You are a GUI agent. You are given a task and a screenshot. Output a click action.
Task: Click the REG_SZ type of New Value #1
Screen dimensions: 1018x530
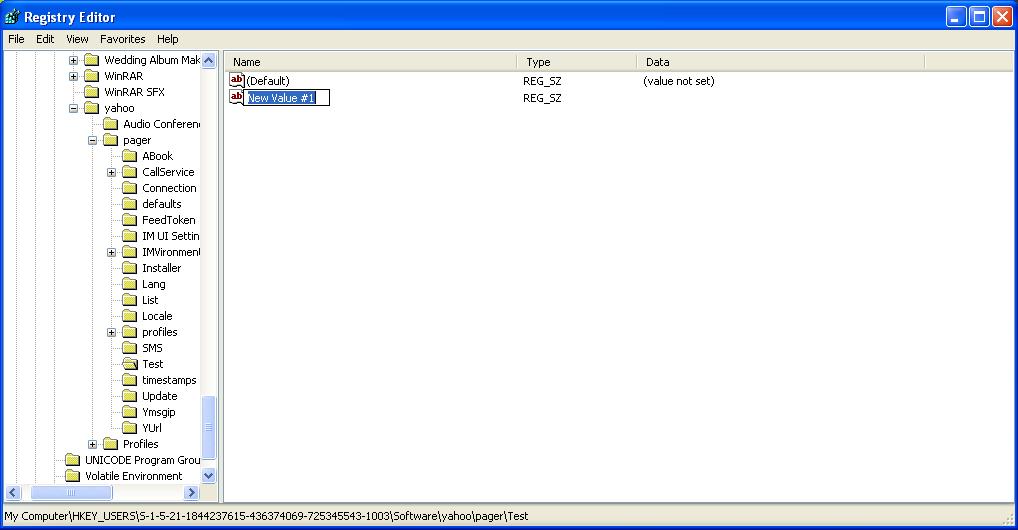542,98
